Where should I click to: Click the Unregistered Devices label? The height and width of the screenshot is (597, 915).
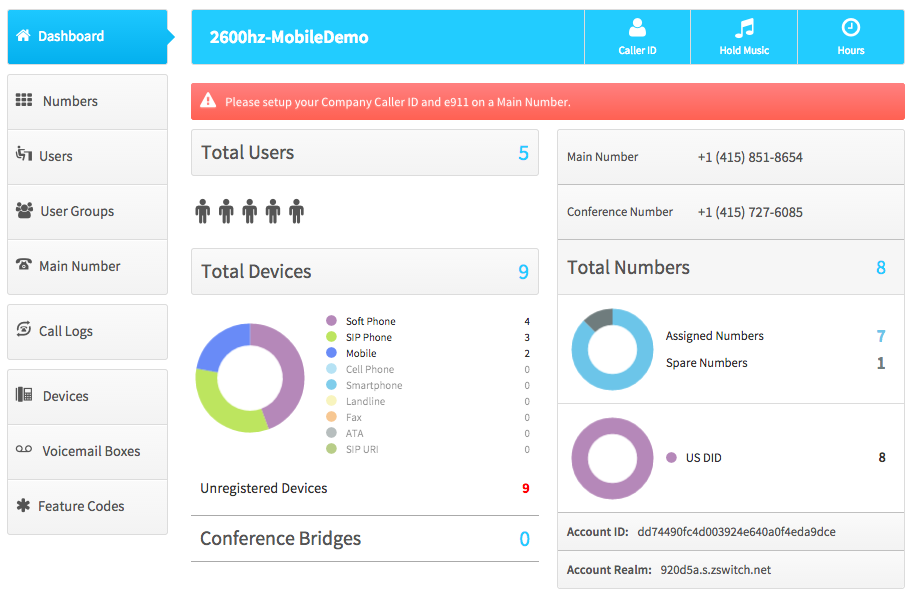pyautogui.click(x=264, y=488)
